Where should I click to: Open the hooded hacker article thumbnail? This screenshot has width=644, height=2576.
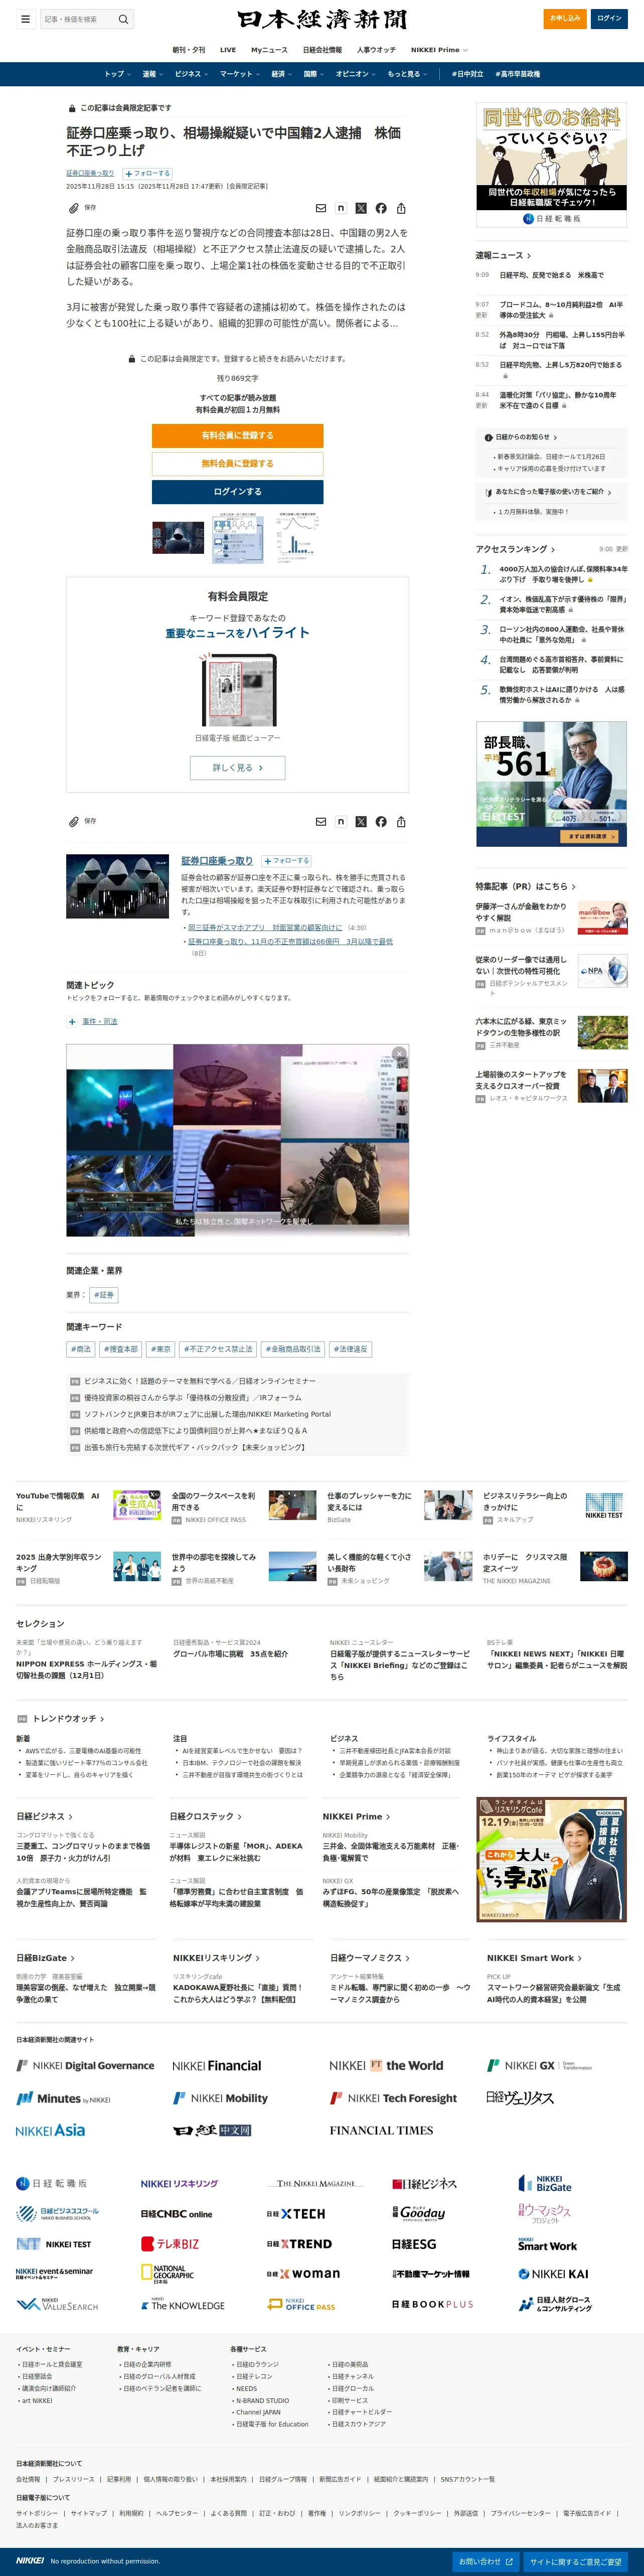point(178,538)
